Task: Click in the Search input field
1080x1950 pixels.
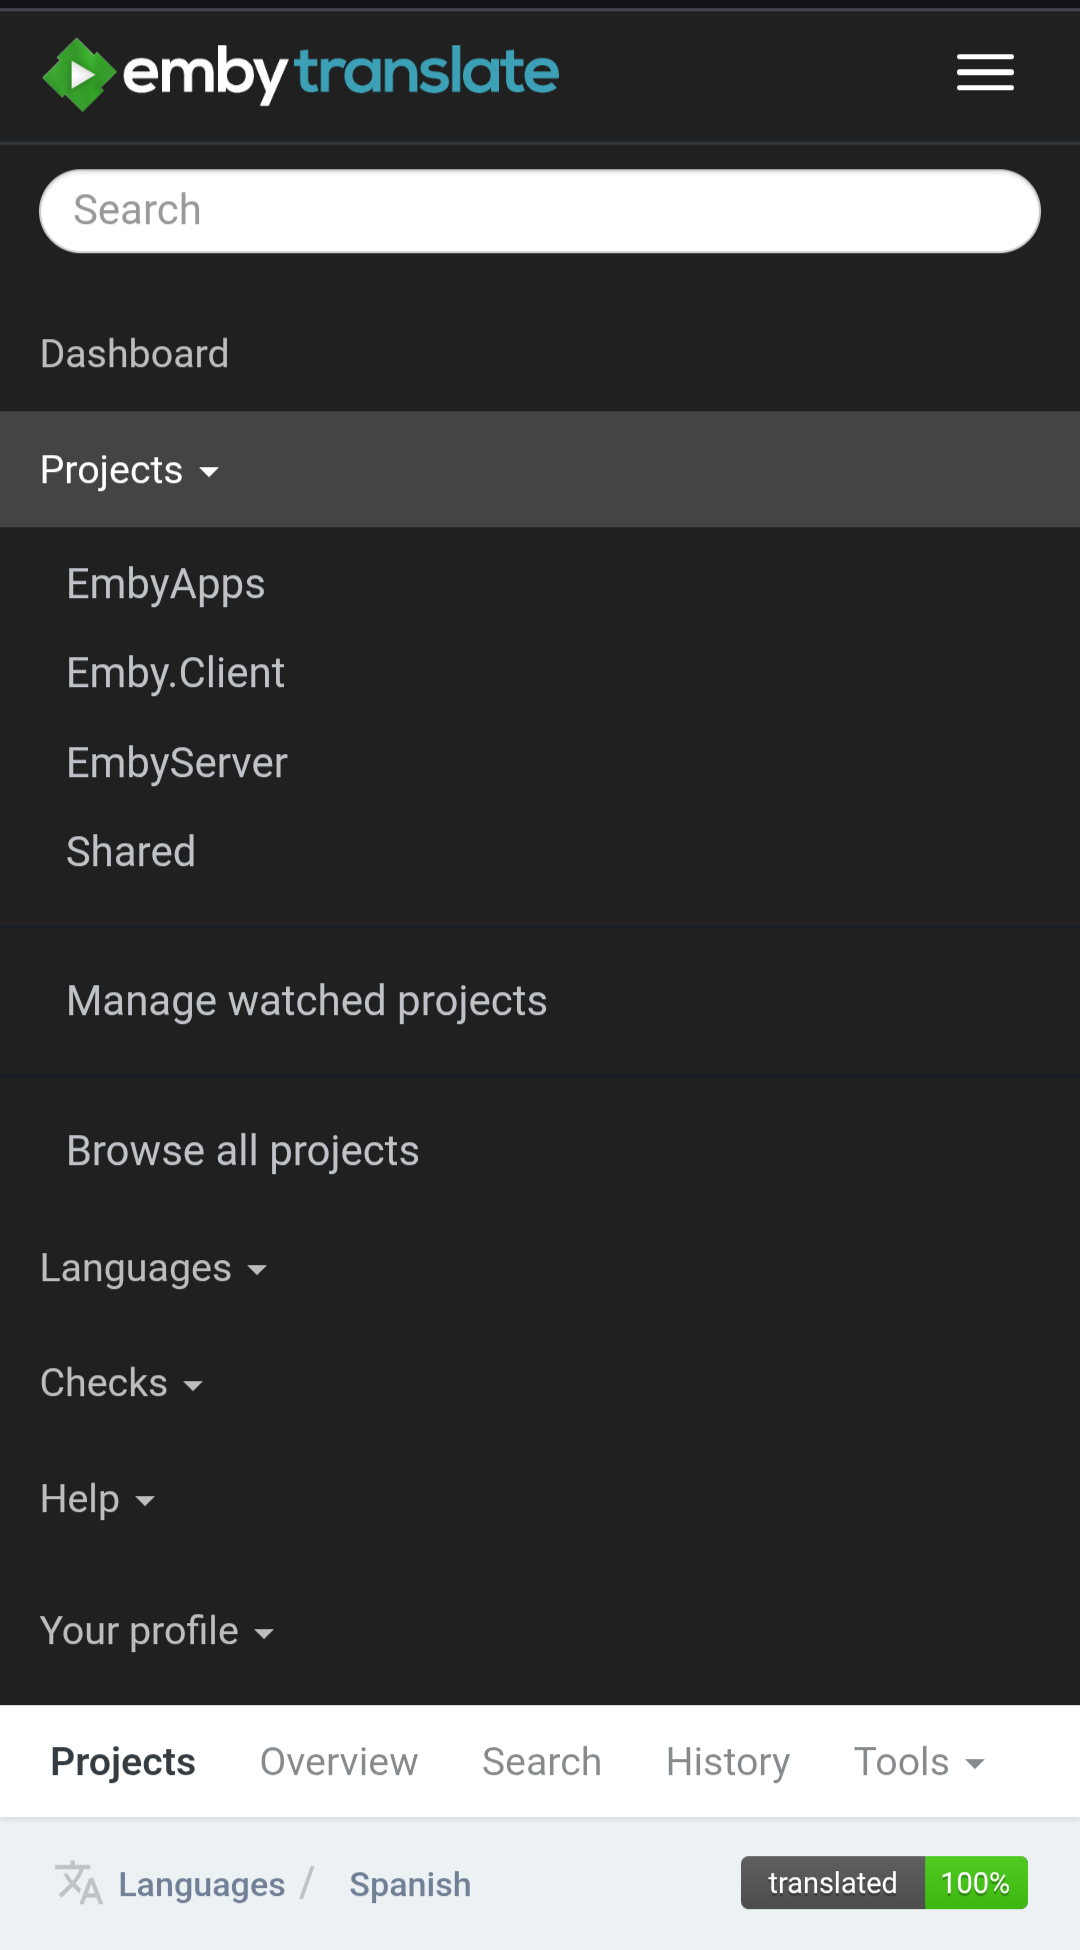Action: pyautogui.click(x=540, y=211)
